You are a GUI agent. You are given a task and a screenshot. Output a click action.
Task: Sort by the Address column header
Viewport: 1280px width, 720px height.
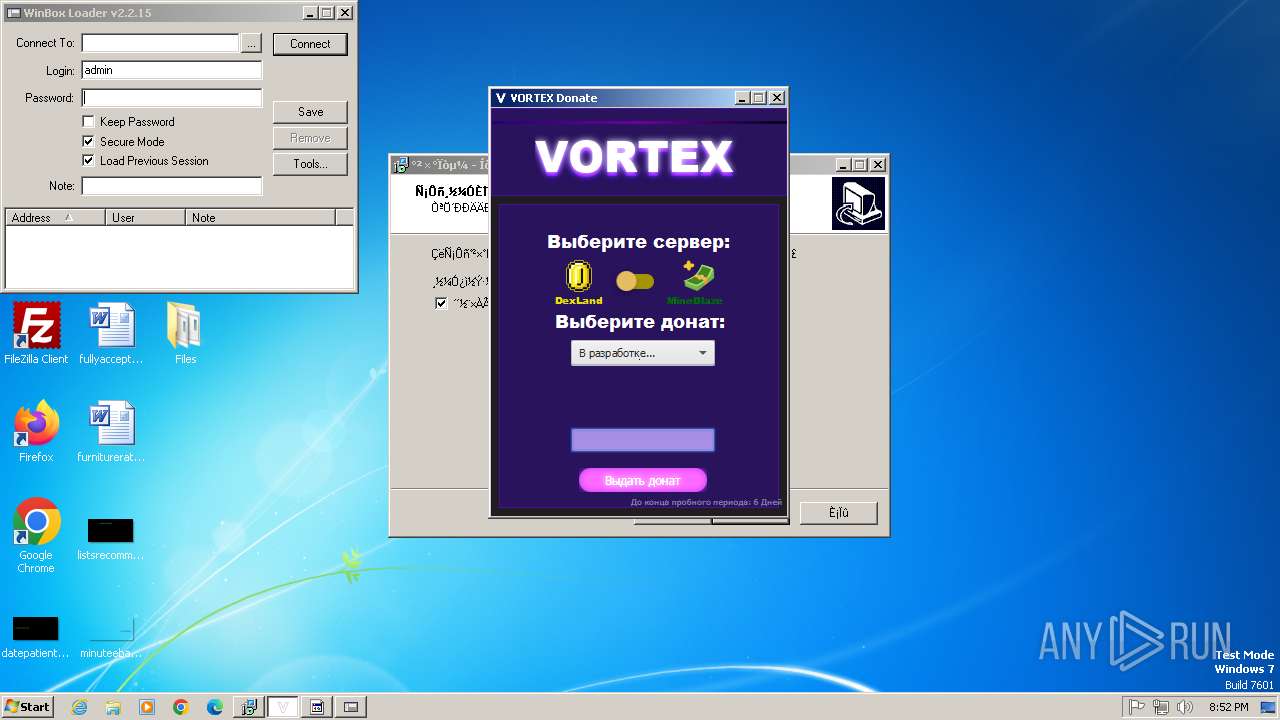coord(55,217)
